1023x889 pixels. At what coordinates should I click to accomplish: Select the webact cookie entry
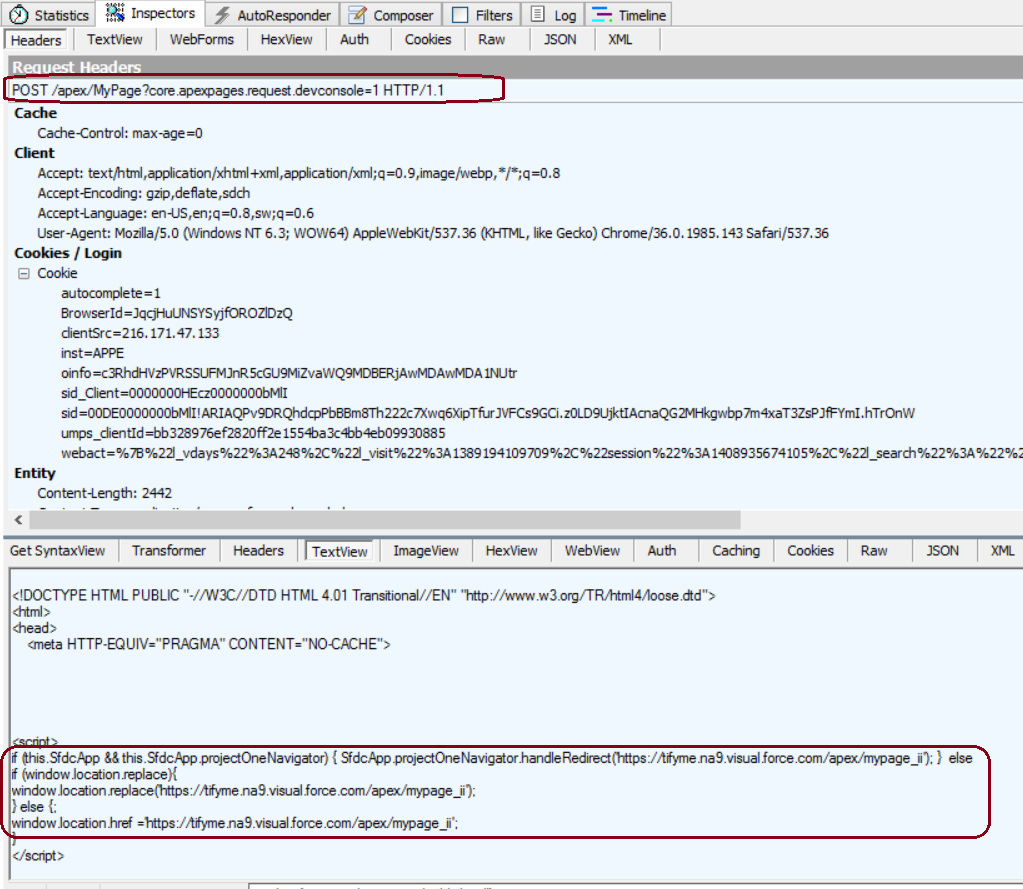542,453
